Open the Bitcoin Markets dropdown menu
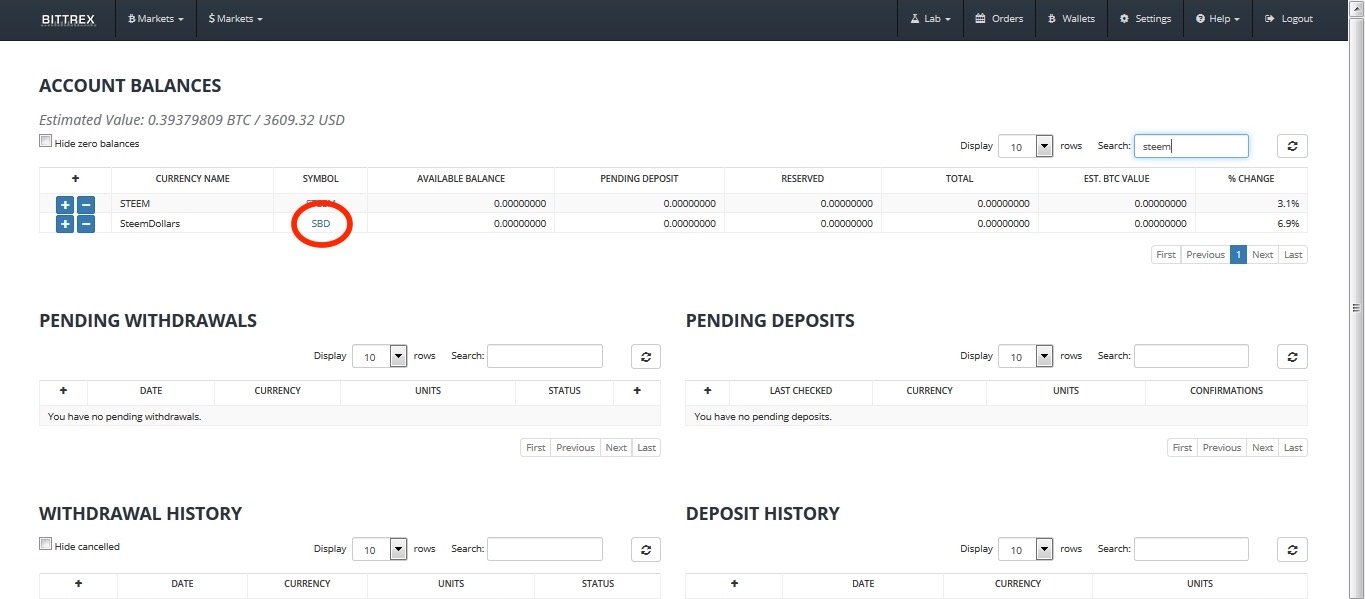The height and width of the screenshot is (599, 1365). point(157,19)
